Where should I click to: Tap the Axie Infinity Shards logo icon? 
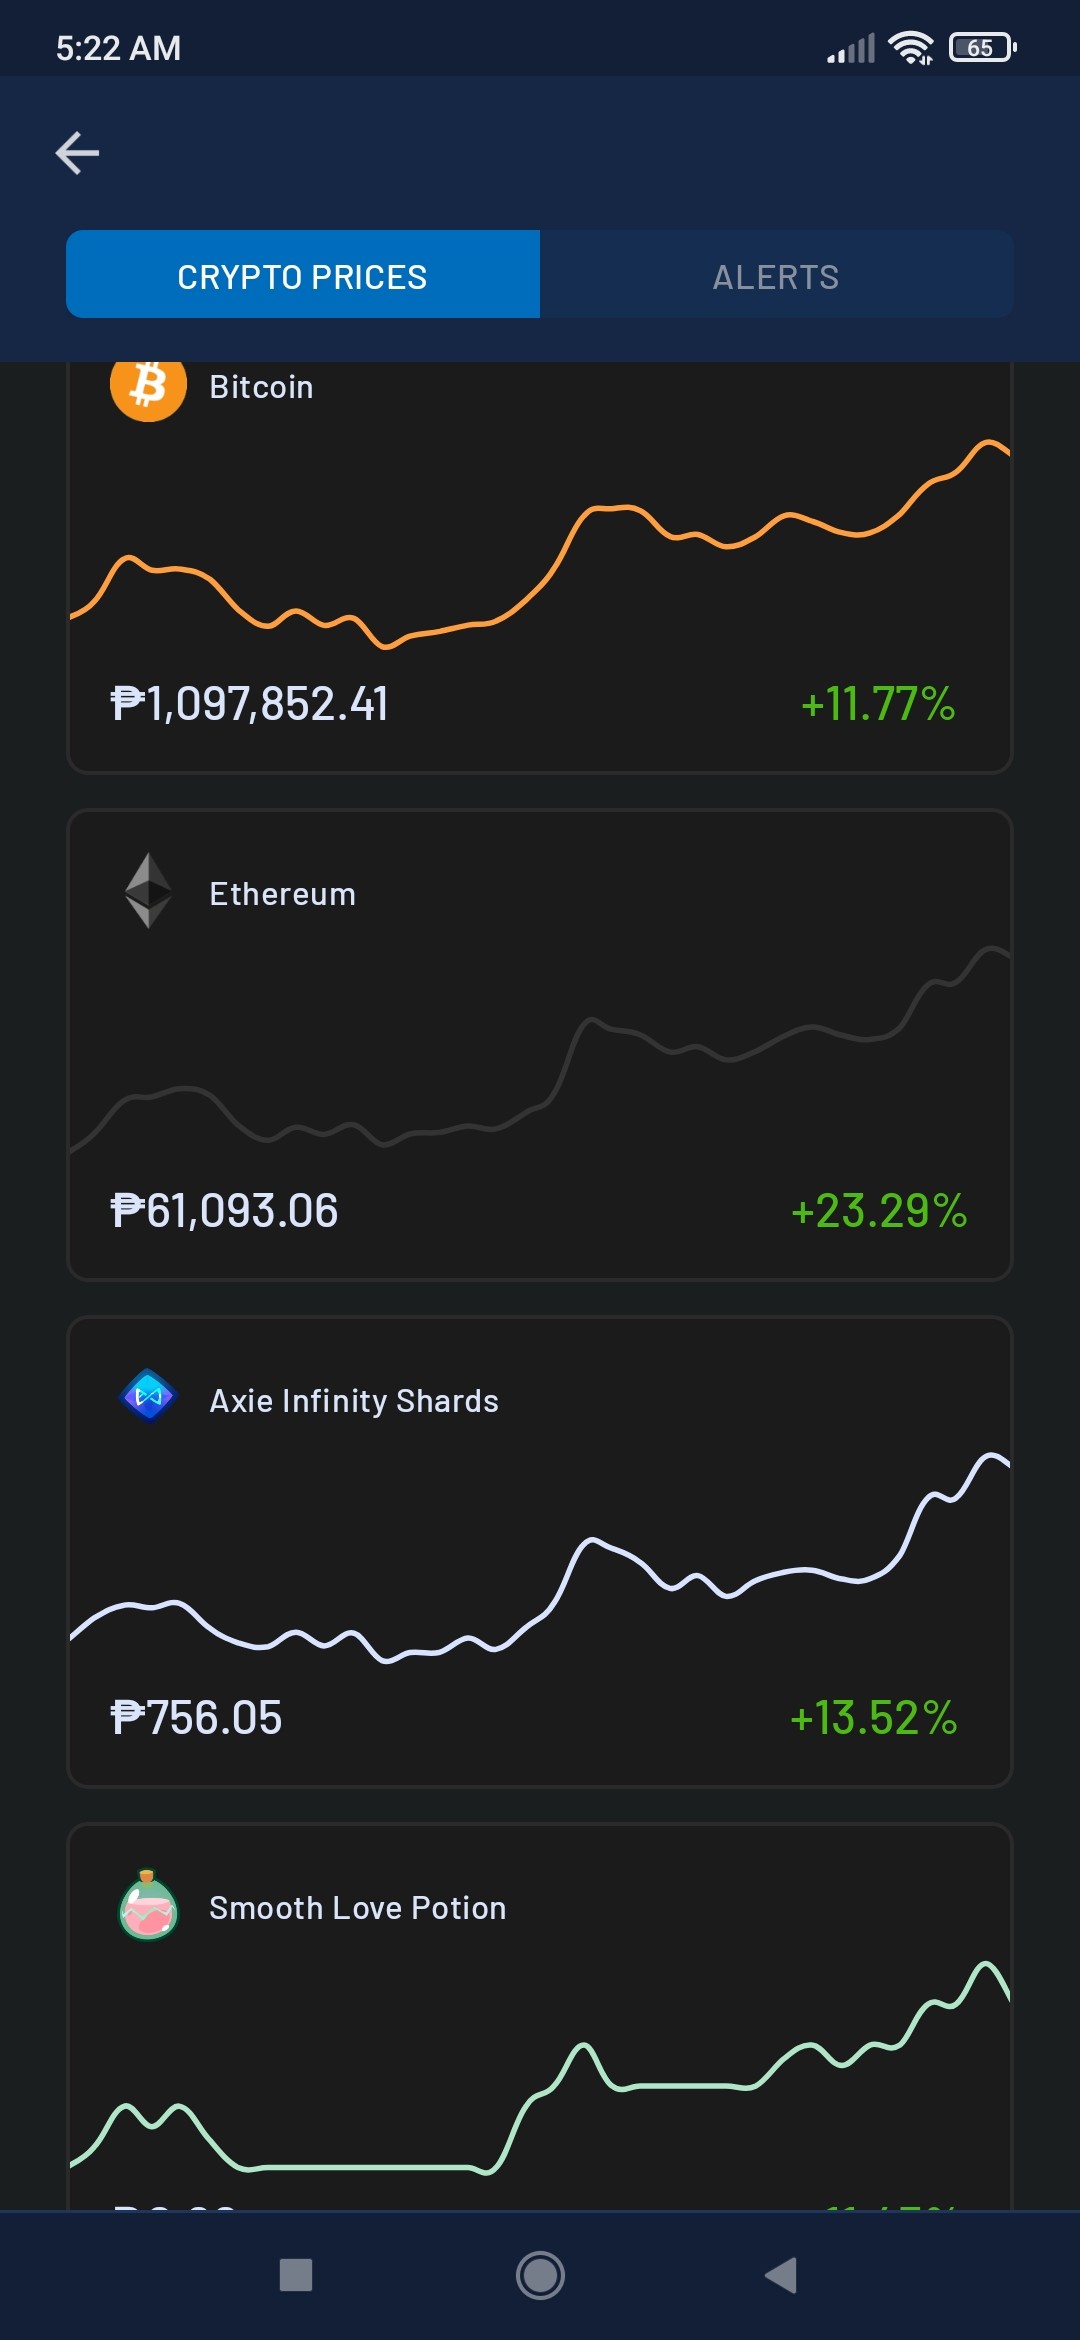click(x=148, y=1396)
